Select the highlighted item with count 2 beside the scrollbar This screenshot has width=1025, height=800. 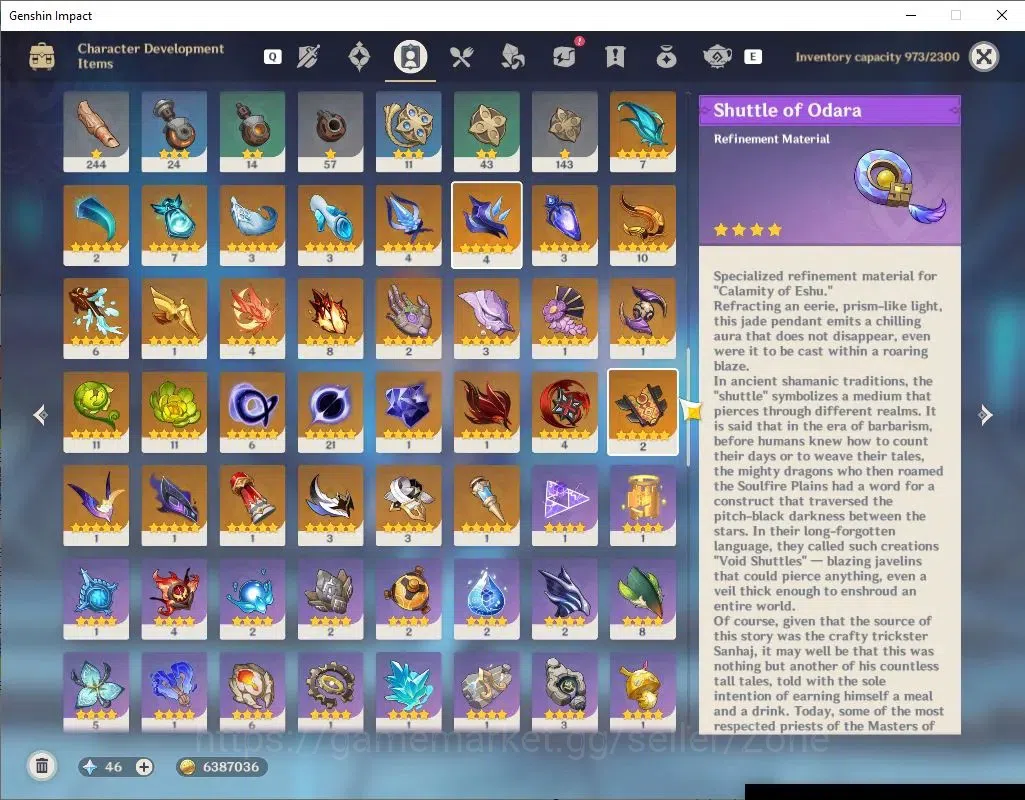643,412
